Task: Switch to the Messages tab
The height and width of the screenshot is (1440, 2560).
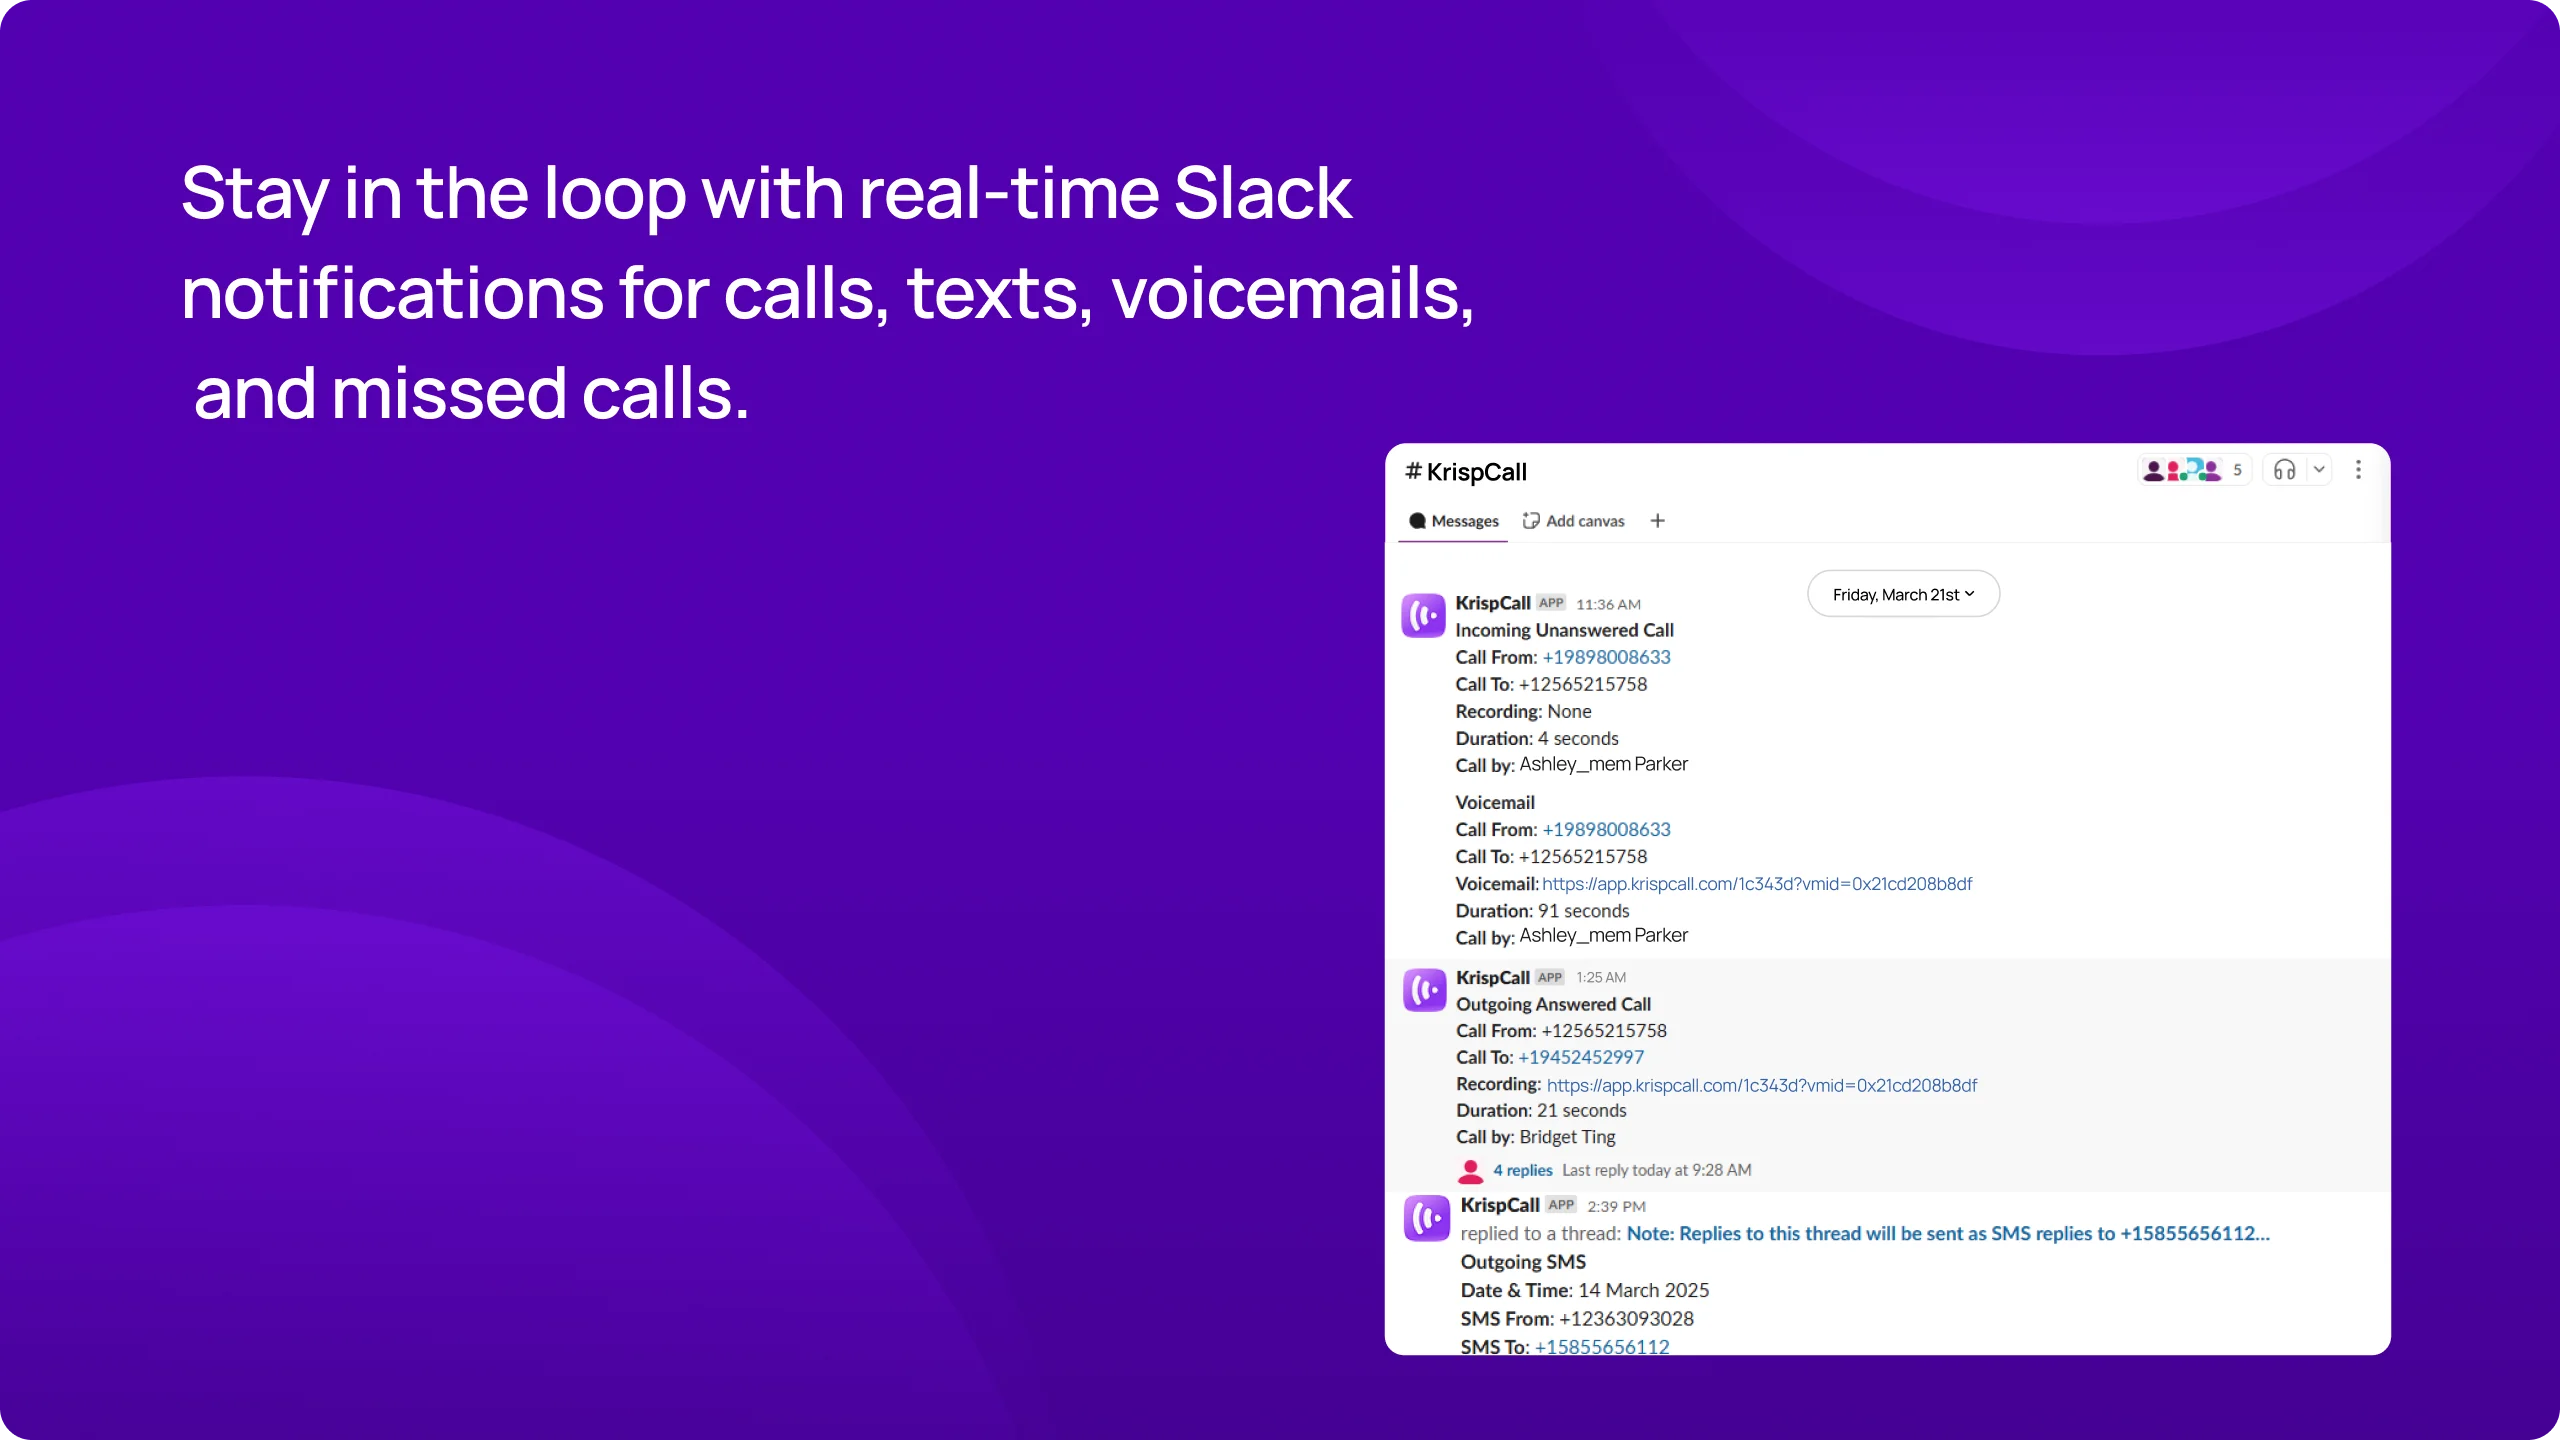Action: click(1453, 521)
